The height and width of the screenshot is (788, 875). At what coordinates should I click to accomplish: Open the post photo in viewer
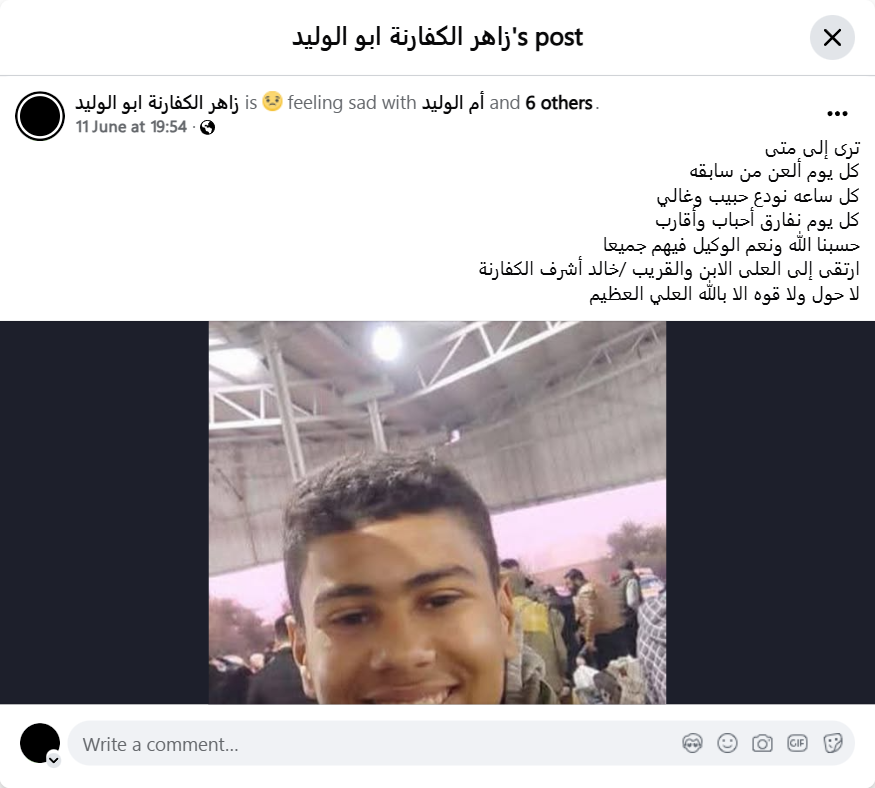tap(438, 512)
